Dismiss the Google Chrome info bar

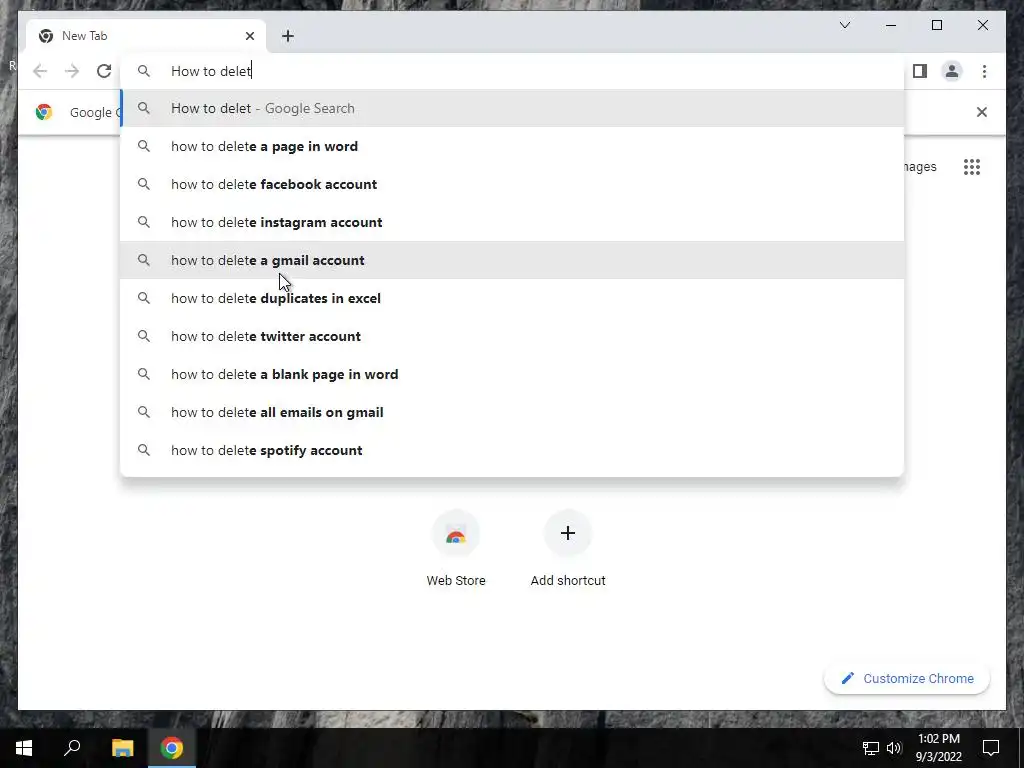tap(982, 112)
